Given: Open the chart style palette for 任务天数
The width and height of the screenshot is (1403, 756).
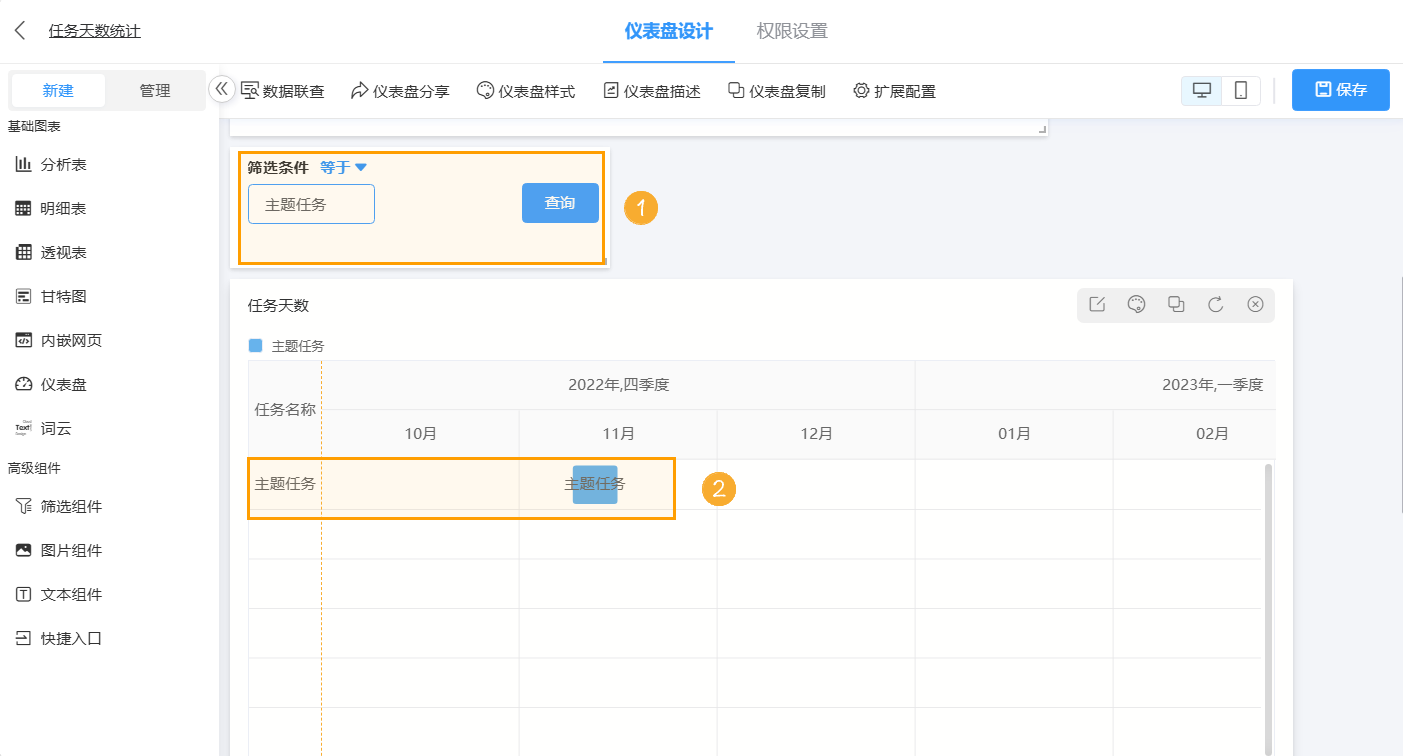Looking at the screenshot, I should [1136, 305].
